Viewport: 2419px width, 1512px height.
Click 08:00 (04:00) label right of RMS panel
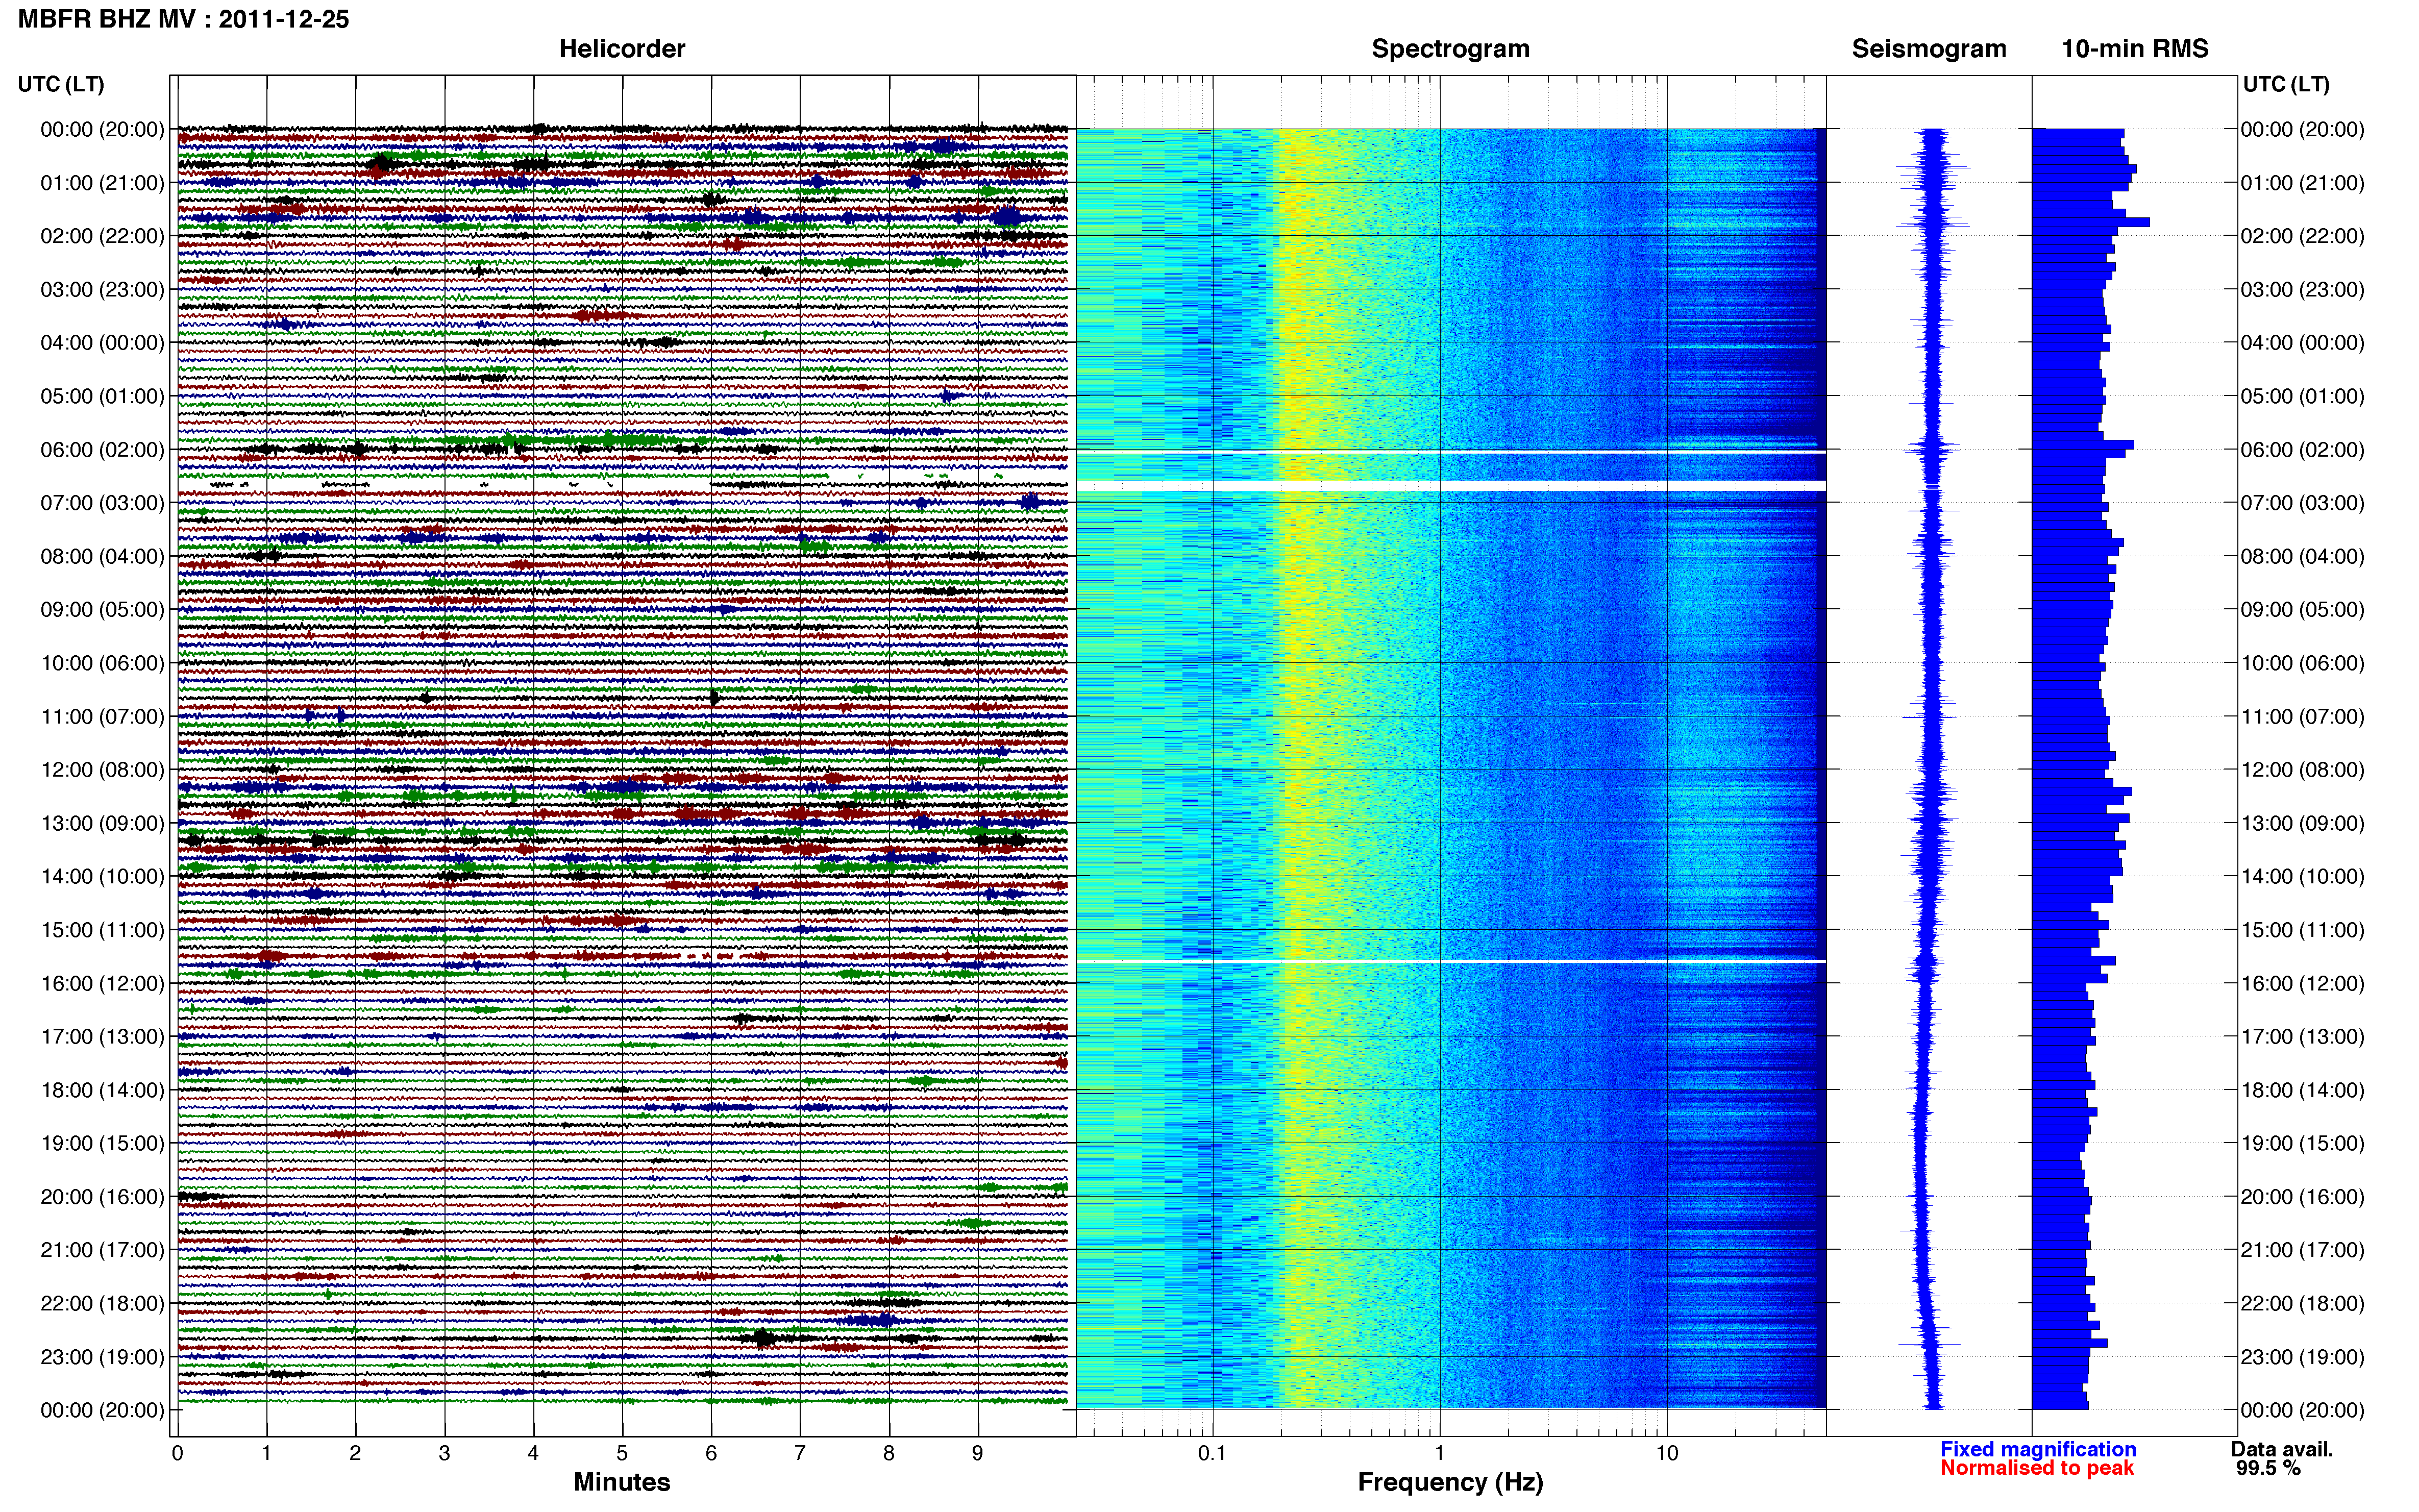point(2302,556)
